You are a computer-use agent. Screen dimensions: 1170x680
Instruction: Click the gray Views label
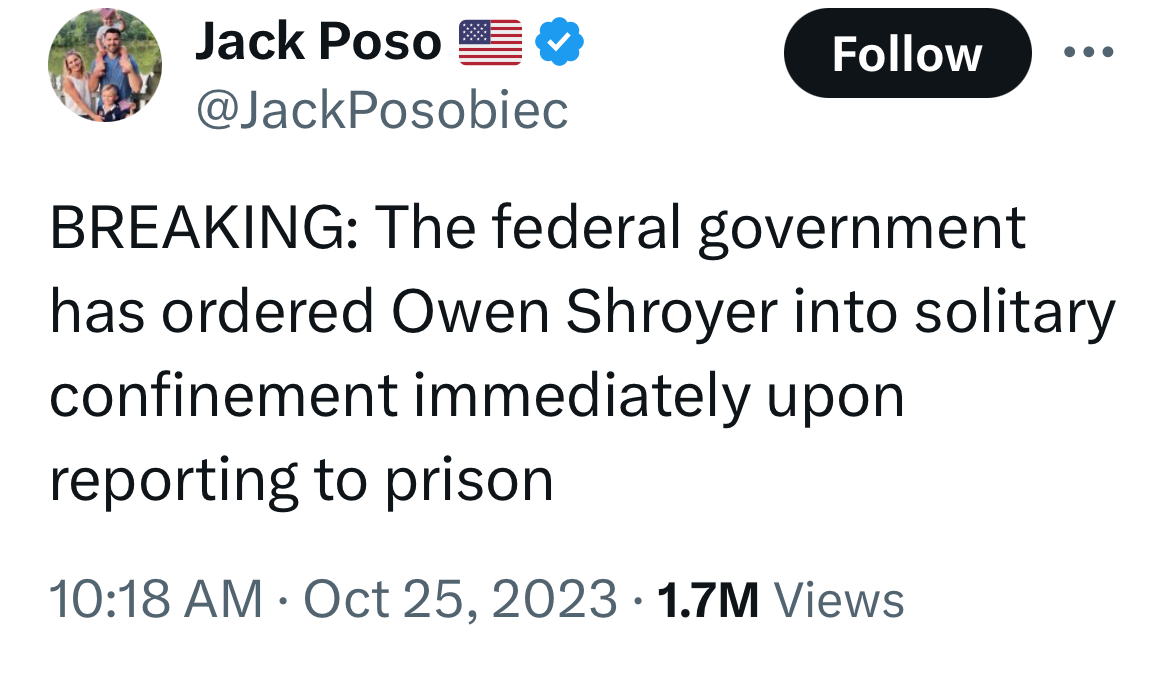840,601
